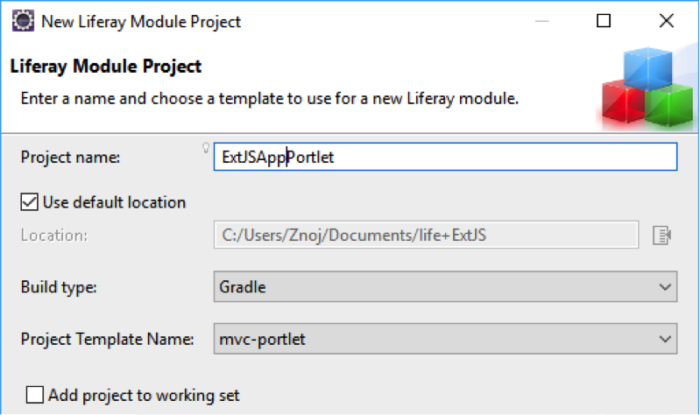Click the browse location icon beside the Location field
The height and width of the screenshot is (415, 700).
(662, 235)
